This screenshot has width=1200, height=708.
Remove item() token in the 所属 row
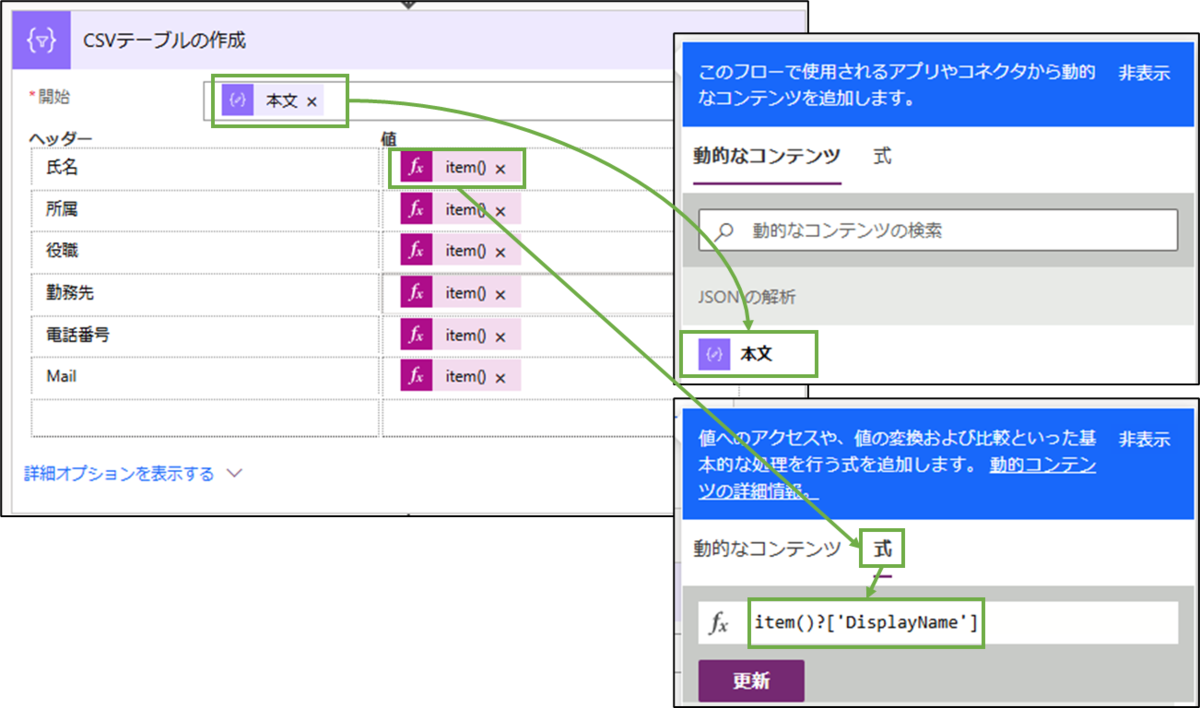tap(500, 210)
